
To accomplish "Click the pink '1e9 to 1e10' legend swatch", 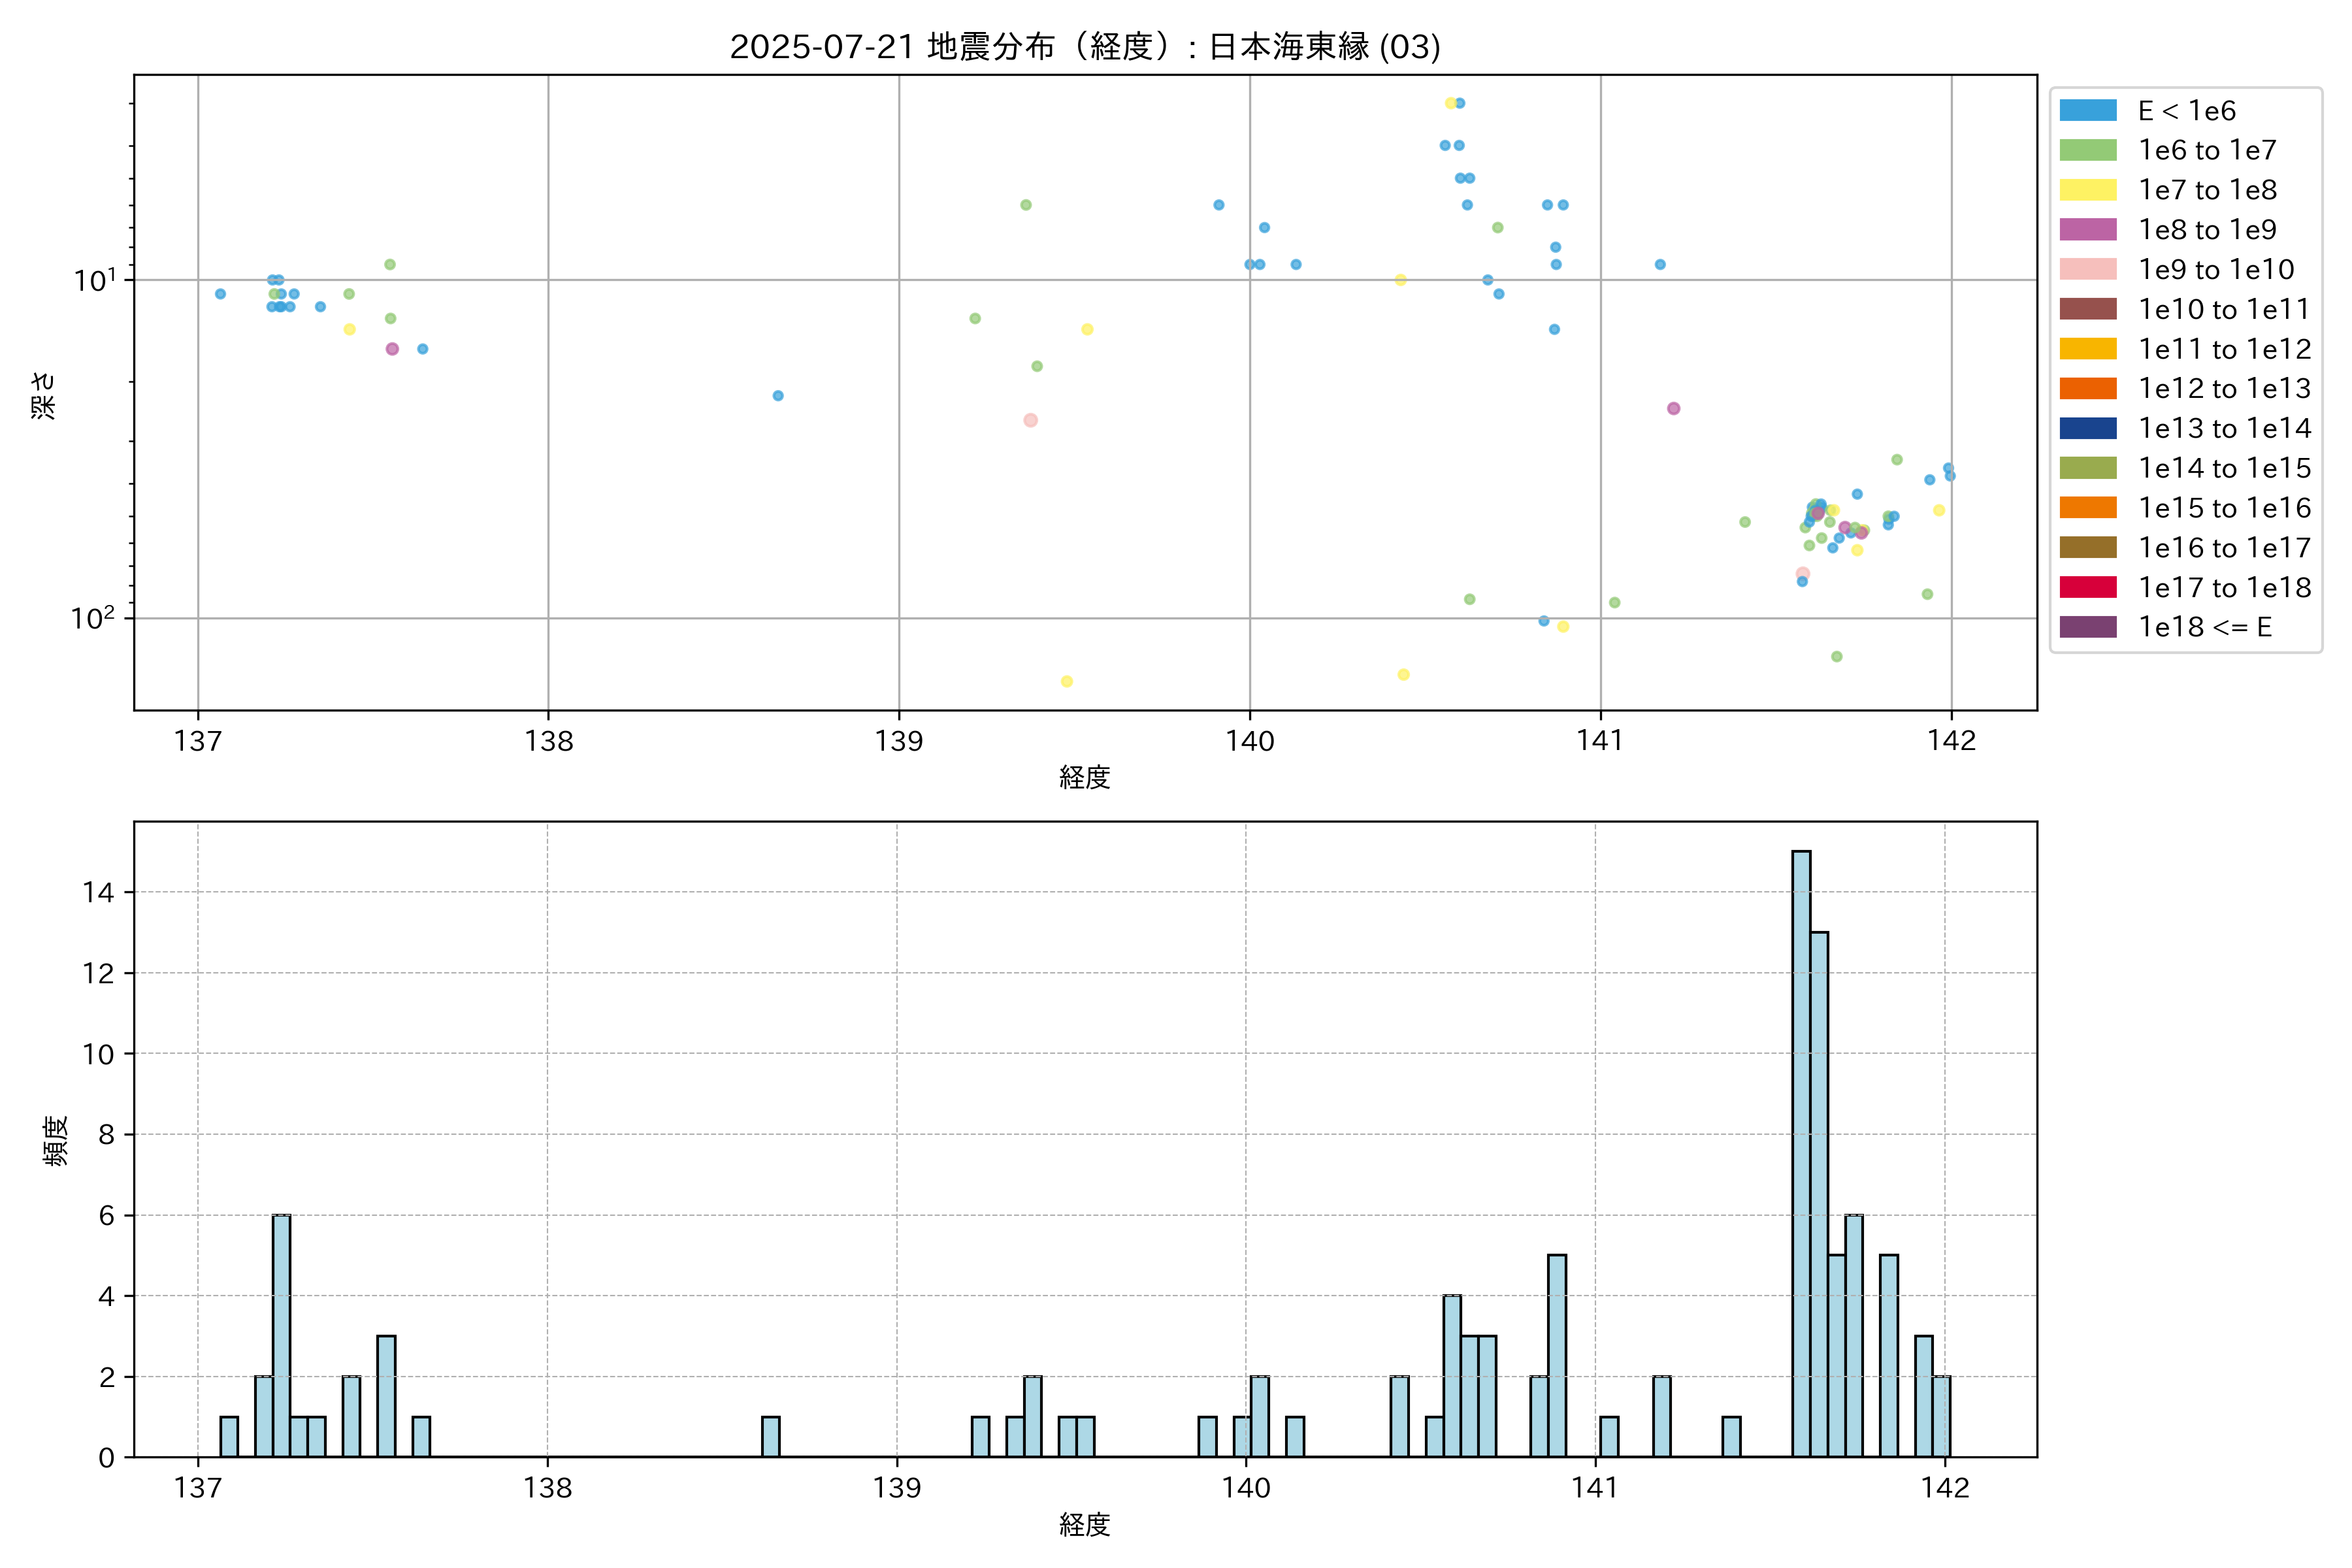I will point(2087,269).
